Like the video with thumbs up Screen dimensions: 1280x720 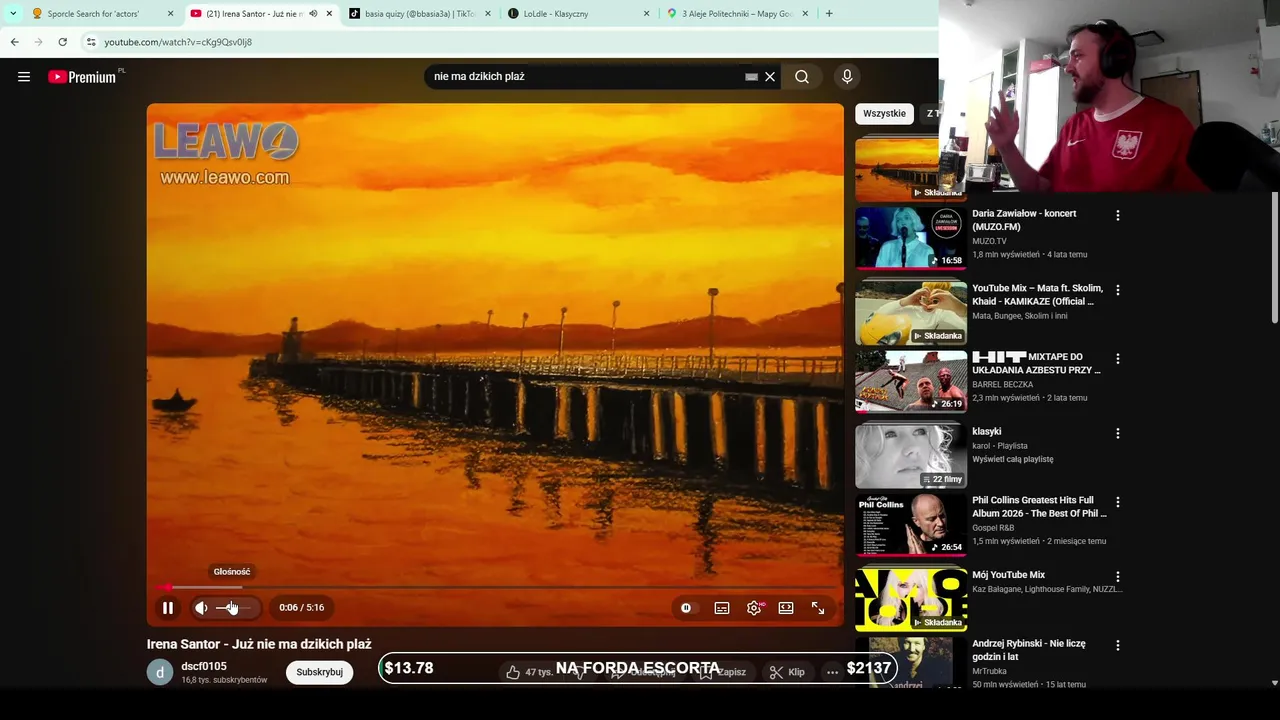pyautogui.click(x=529, y=672)
